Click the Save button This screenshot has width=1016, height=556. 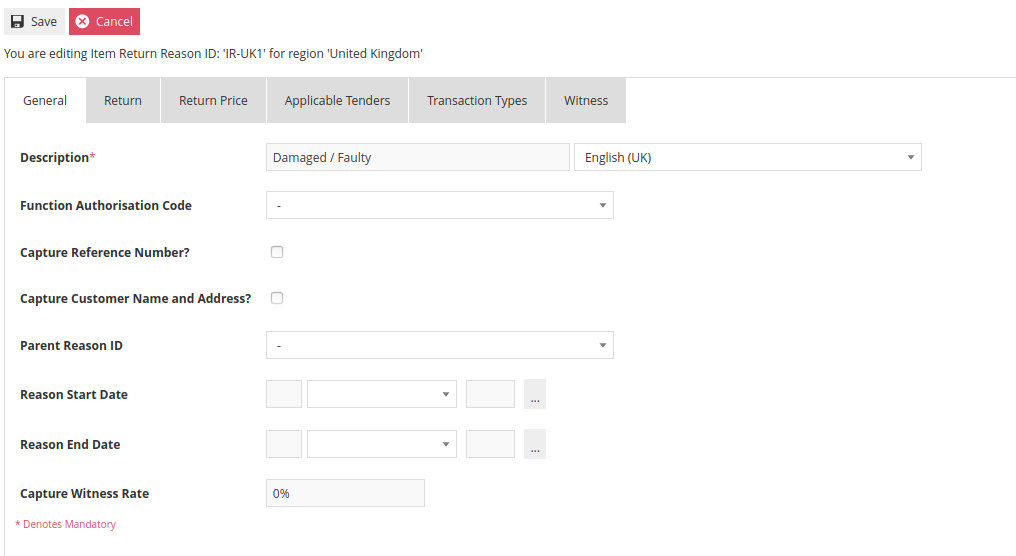tap(34, 21)
